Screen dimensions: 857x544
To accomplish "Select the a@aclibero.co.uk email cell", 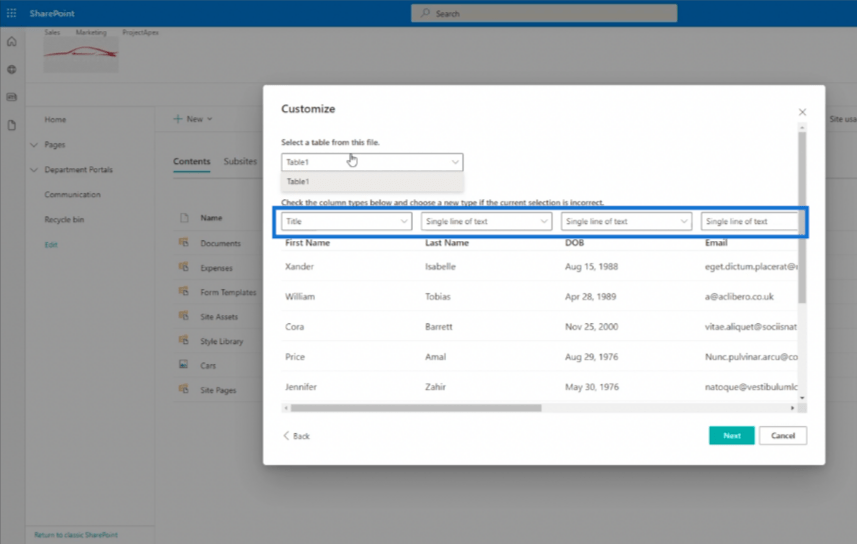I will coord(739,296).
